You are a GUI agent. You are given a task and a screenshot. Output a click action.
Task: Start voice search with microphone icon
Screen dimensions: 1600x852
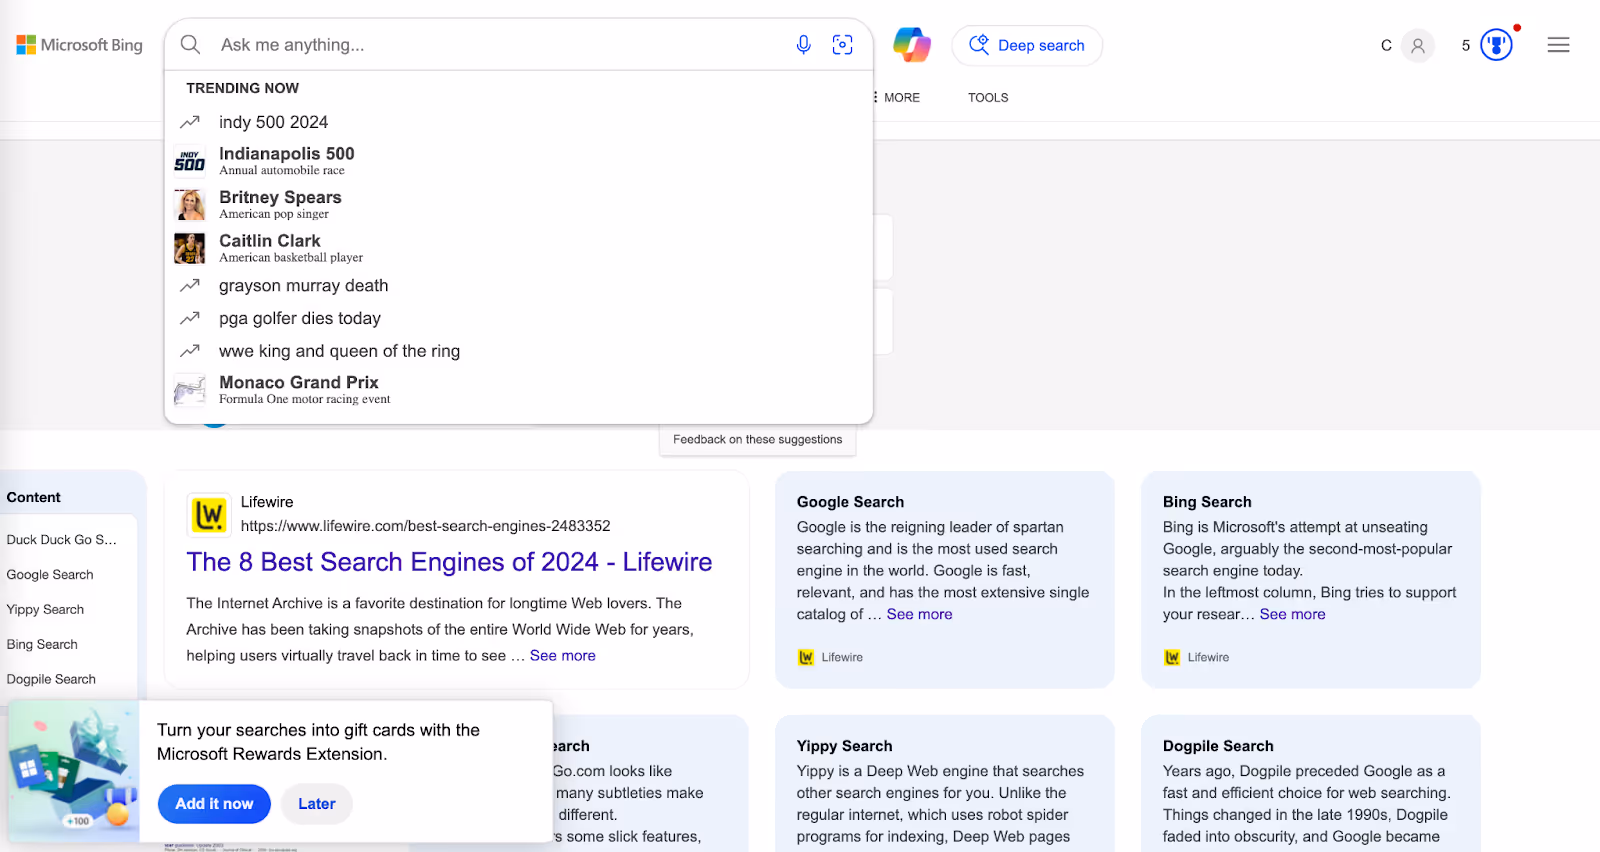tap(803, 45)
